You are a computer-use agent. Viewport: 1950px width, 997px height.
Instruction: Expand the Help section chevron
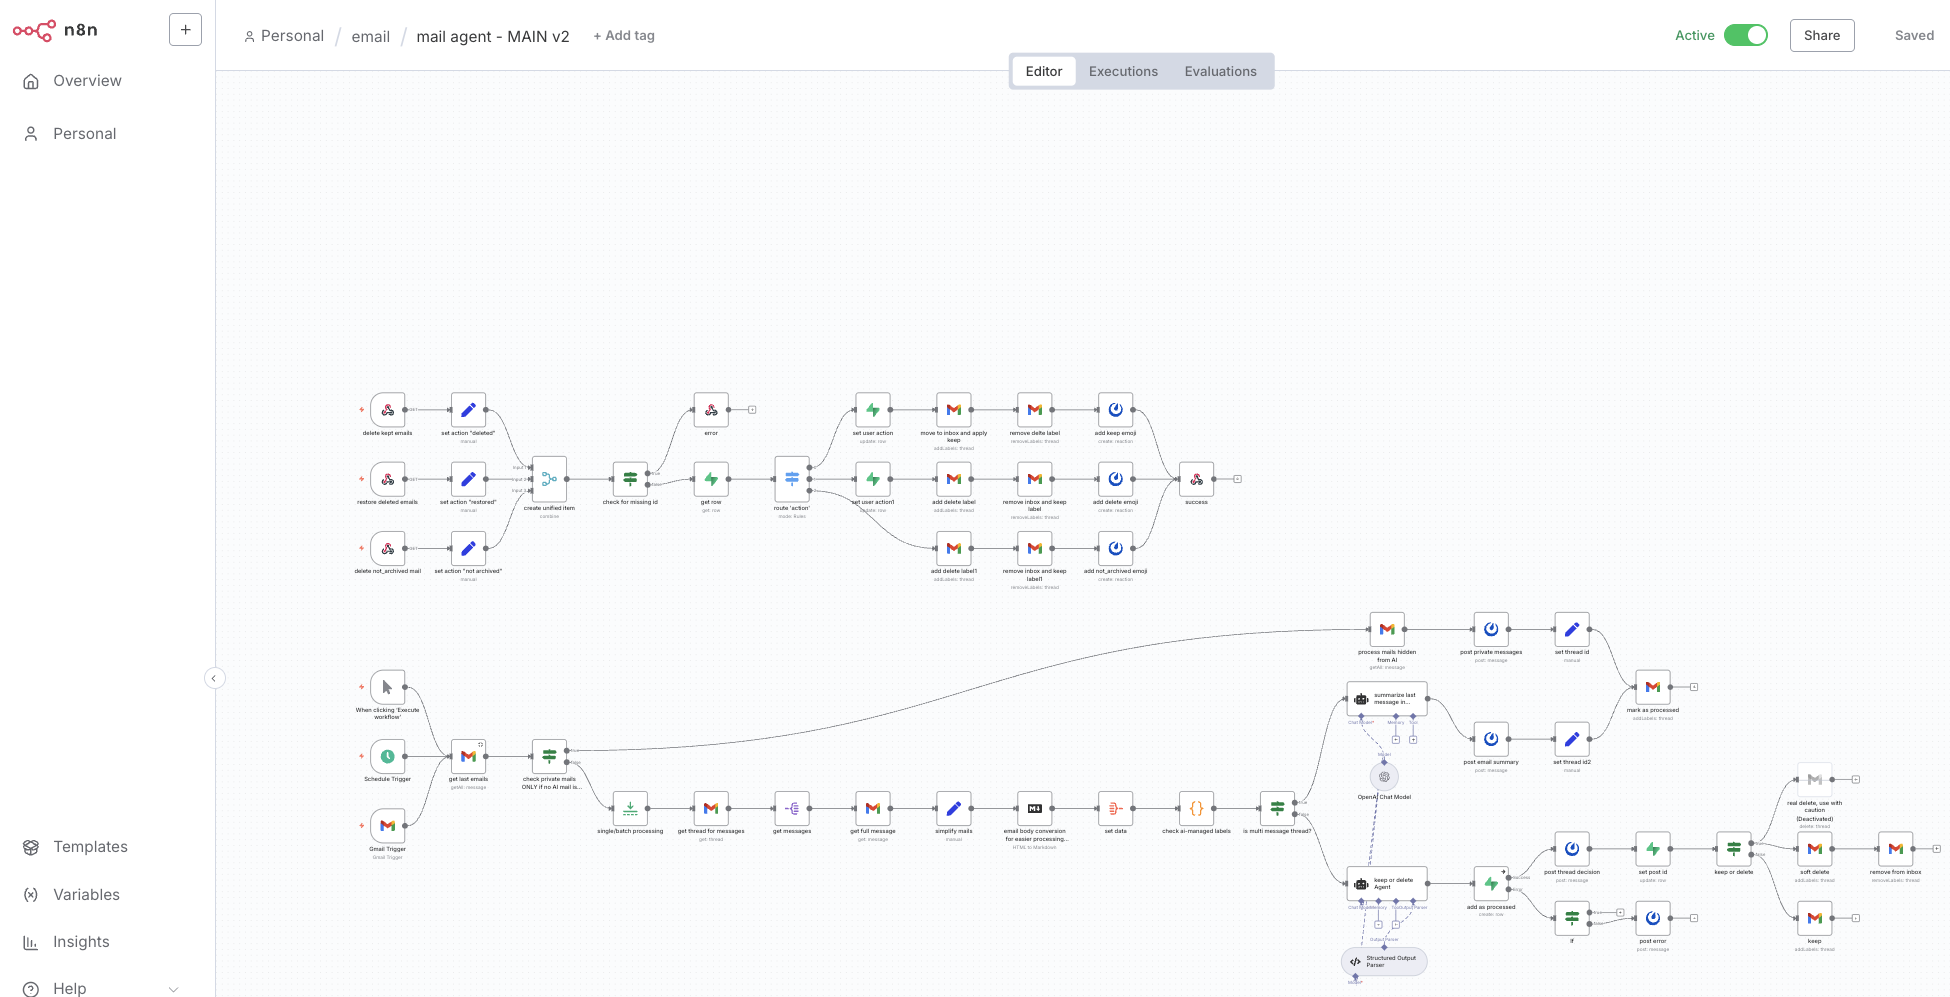pyautogui.click(x=174, y=988)
